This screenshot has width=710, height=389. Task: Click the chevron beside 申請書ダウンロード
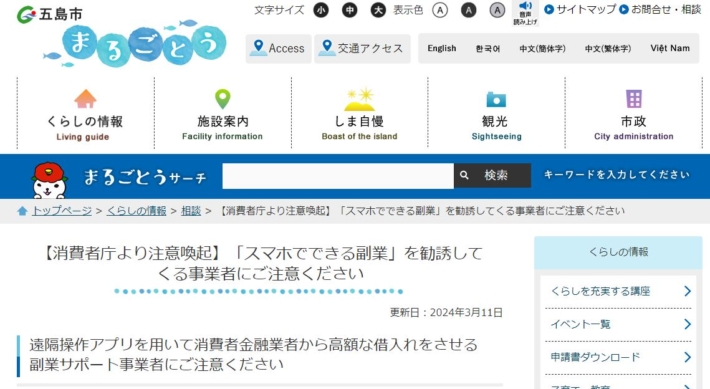pyautogui.click(x=687, y=357)
